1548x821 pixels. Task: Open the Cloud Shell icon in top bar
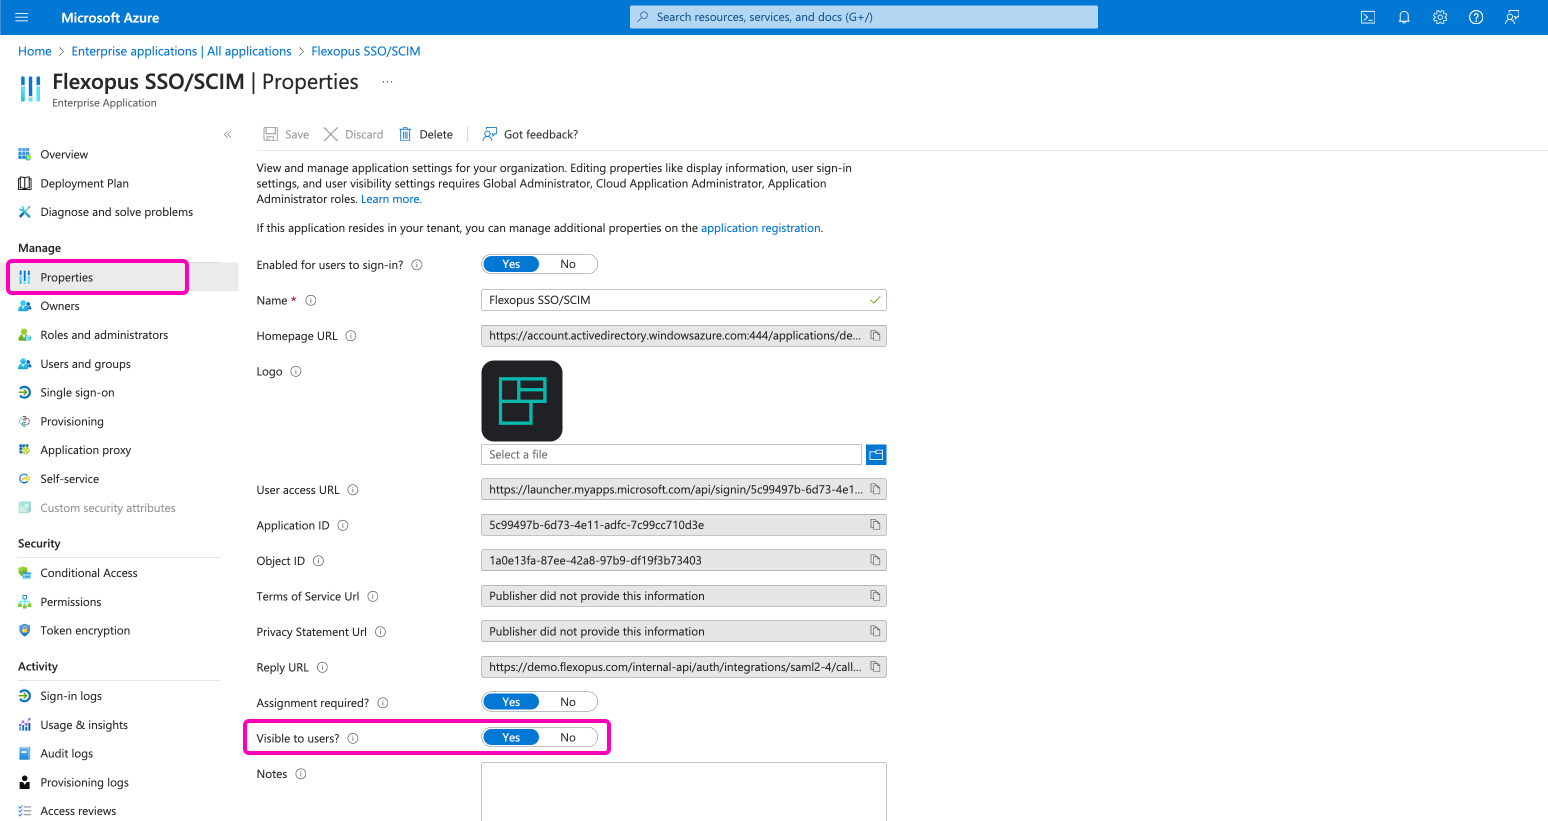1367,17
